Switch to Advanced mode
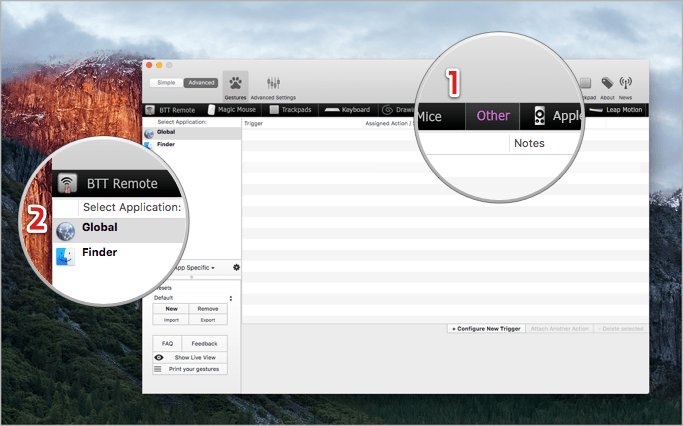Viewport: 683px width, 426px height. pos(201,83)
